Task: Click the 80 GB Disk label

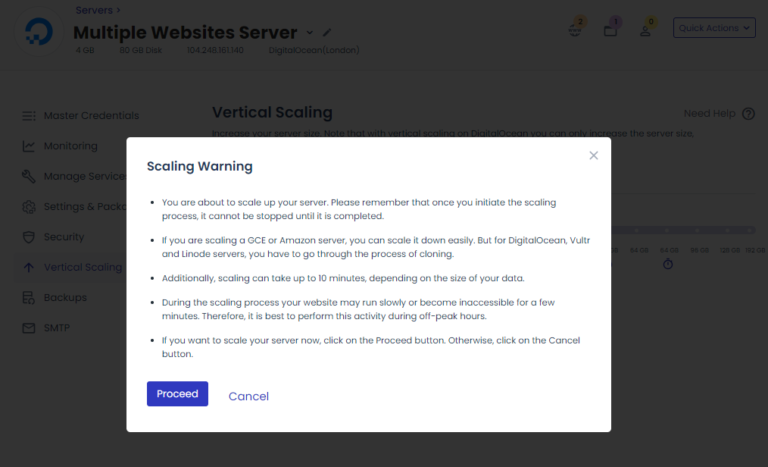Action: click(x=141, y=50)
